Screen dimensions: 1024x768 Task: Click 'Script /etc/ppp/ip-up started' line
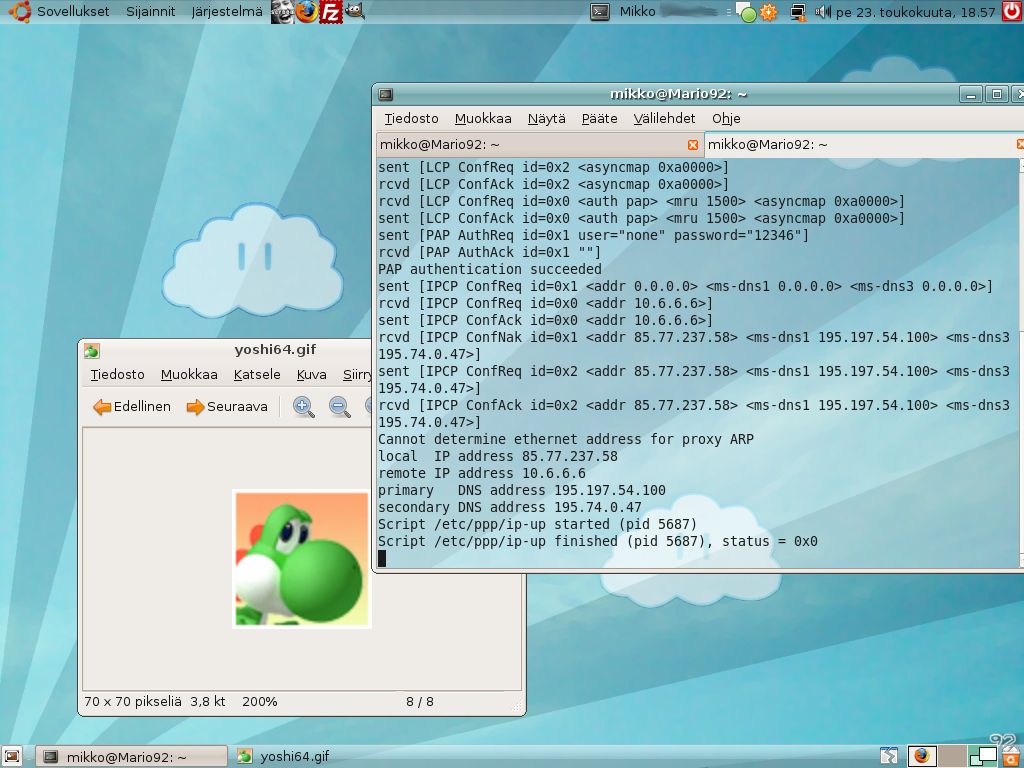pos(537,524)
